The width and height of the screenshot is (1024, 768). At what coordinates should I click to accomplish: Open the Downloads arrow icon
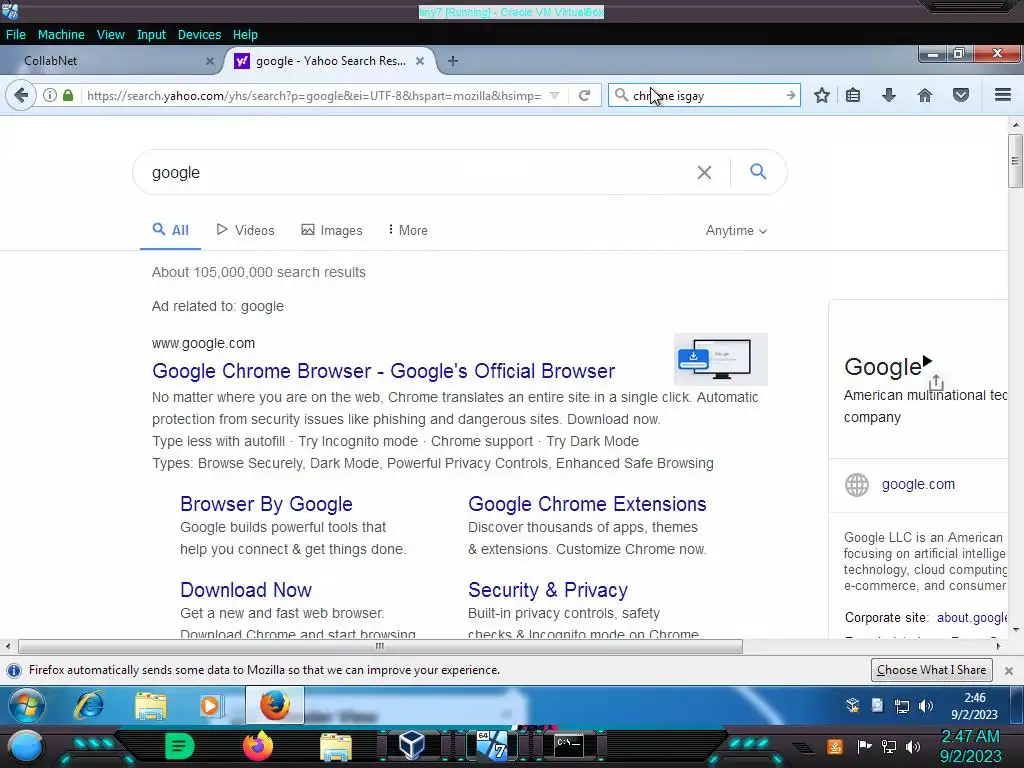[x=889, y=95]
